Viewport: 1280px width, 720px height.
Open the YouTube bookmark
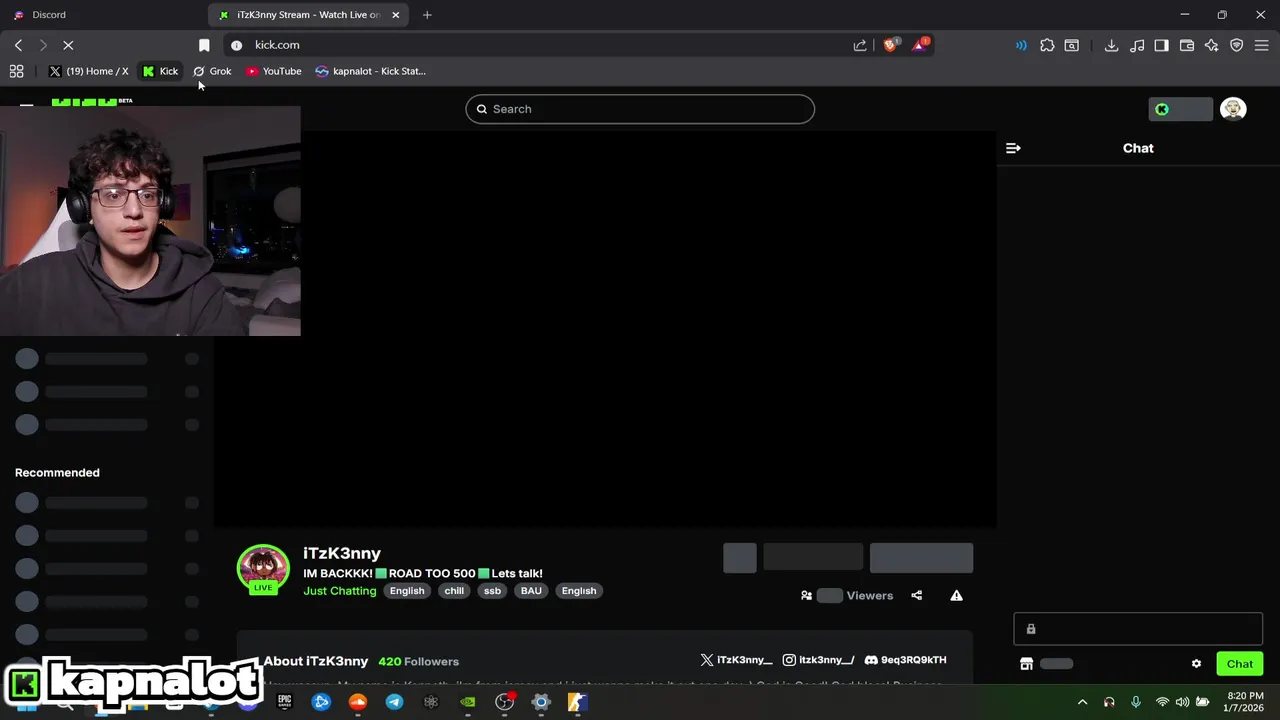[x=273, y=71]
